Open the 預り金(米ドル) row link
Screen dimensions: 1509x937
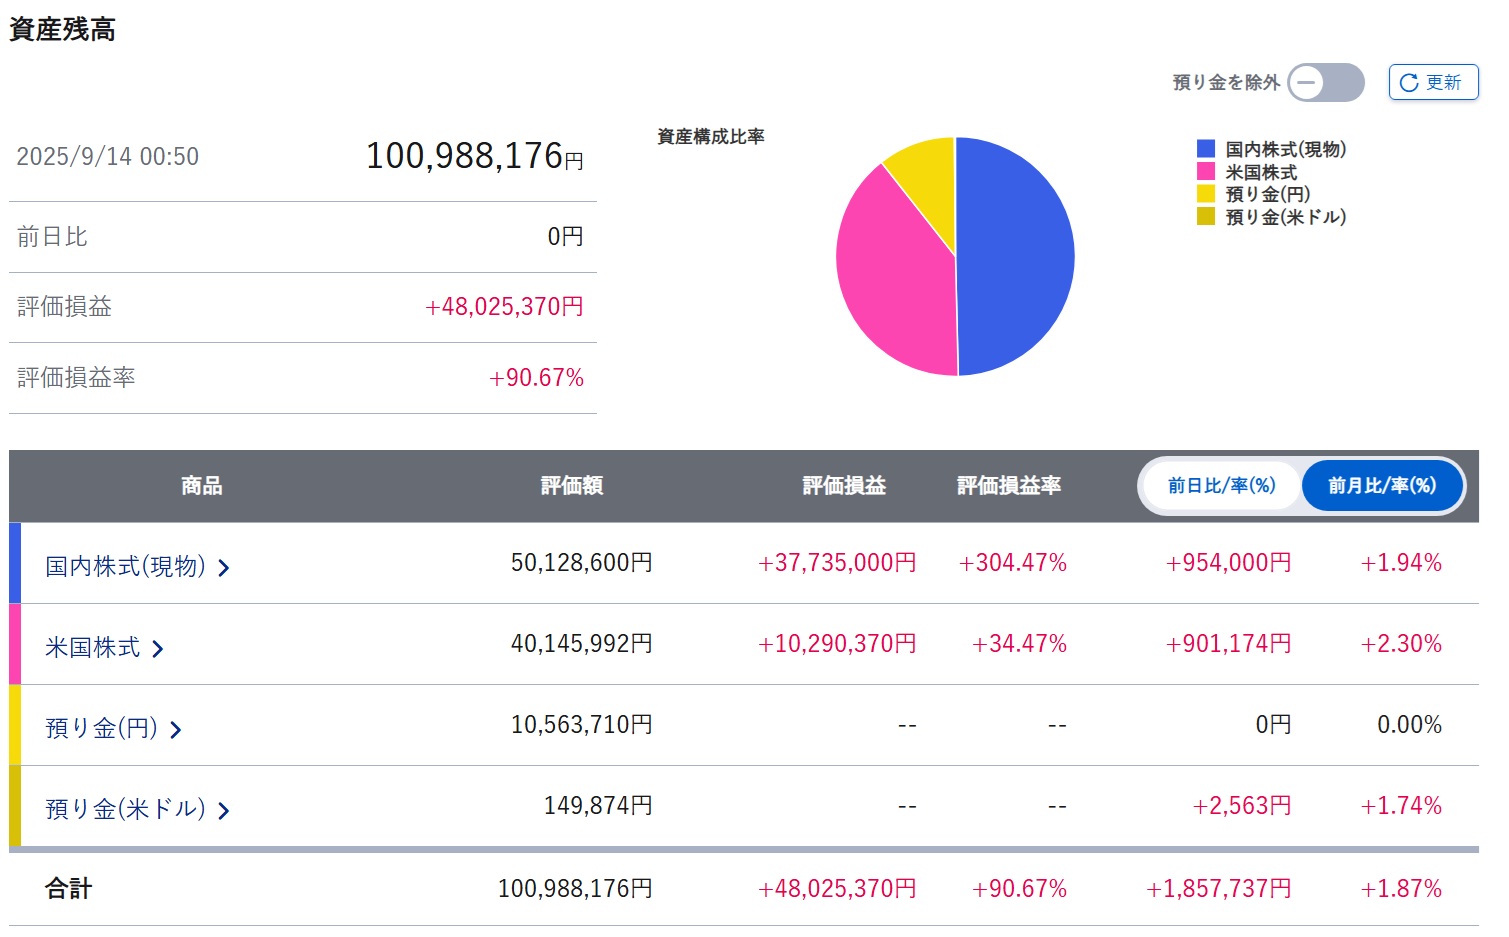(x=125, y=810)
